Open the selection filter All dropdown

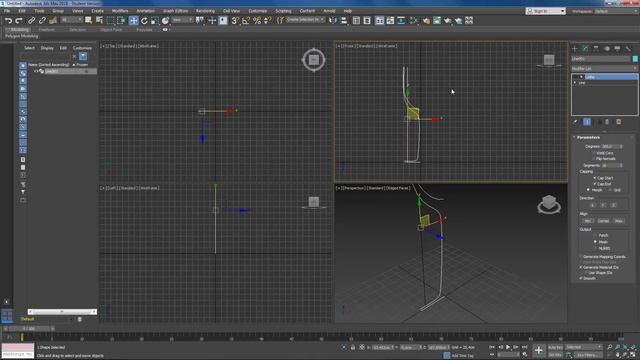click(71, 20)
